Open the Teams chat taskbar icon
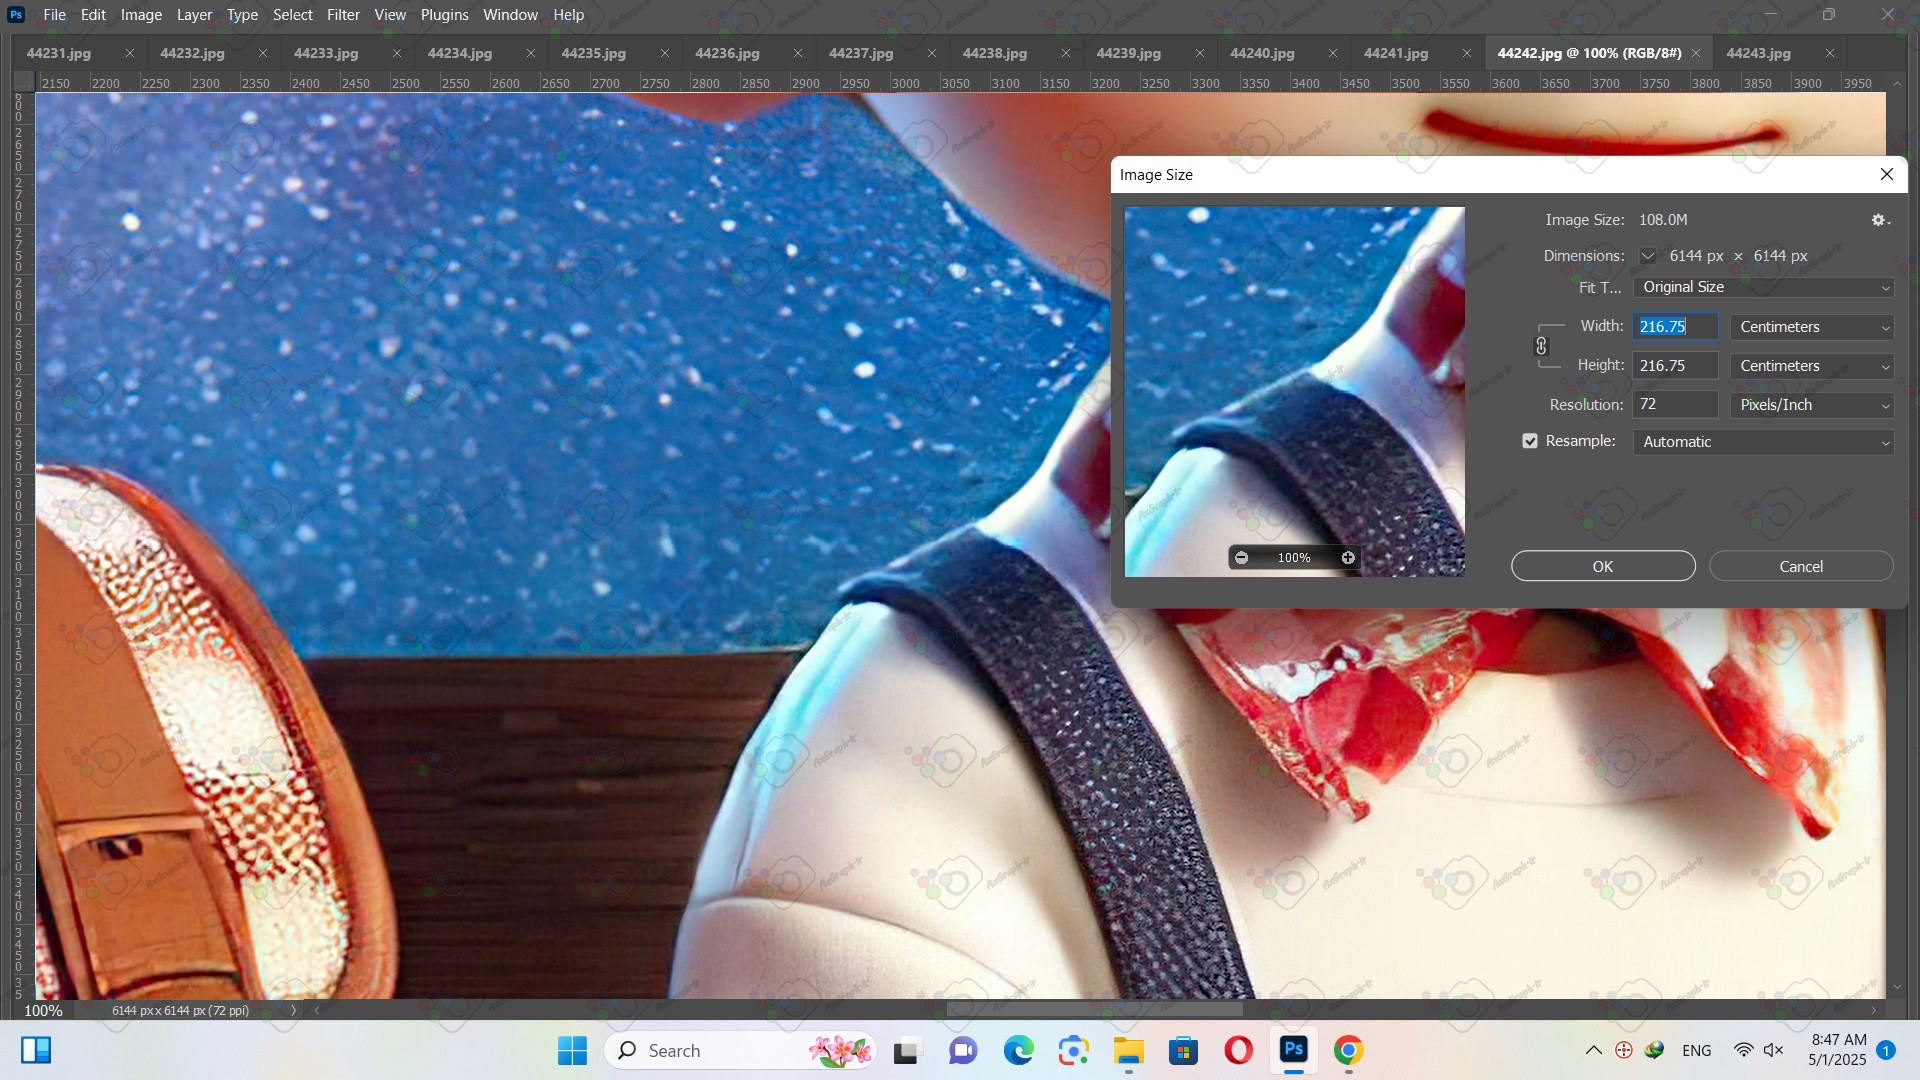This screenshot has height=1080, width=1920. [x=963, y=1050]
